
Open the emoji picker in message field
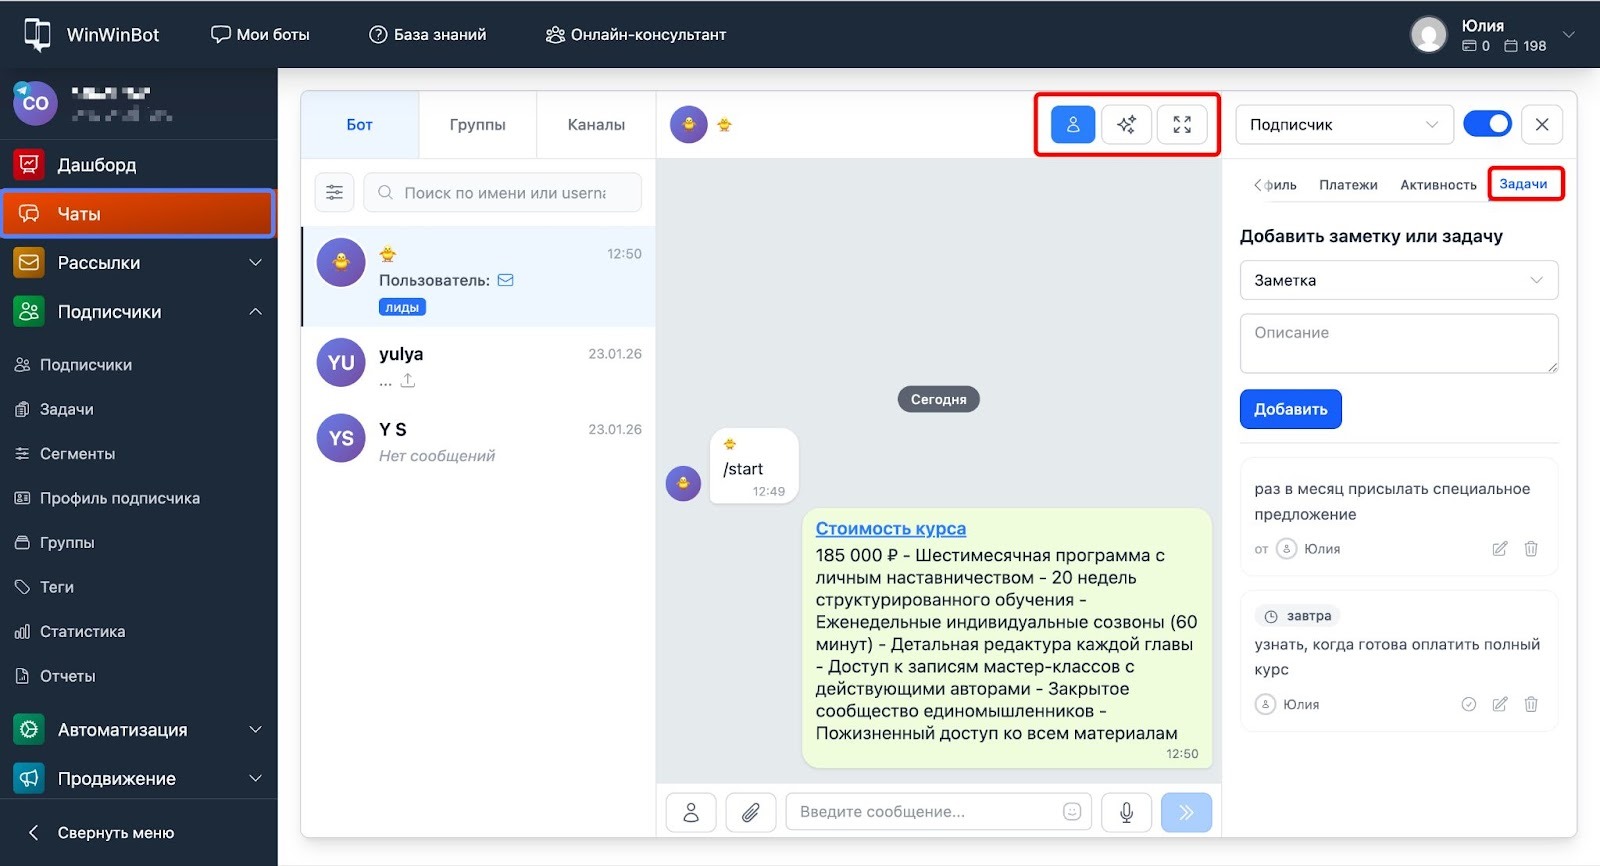[x=1072, y=812]
